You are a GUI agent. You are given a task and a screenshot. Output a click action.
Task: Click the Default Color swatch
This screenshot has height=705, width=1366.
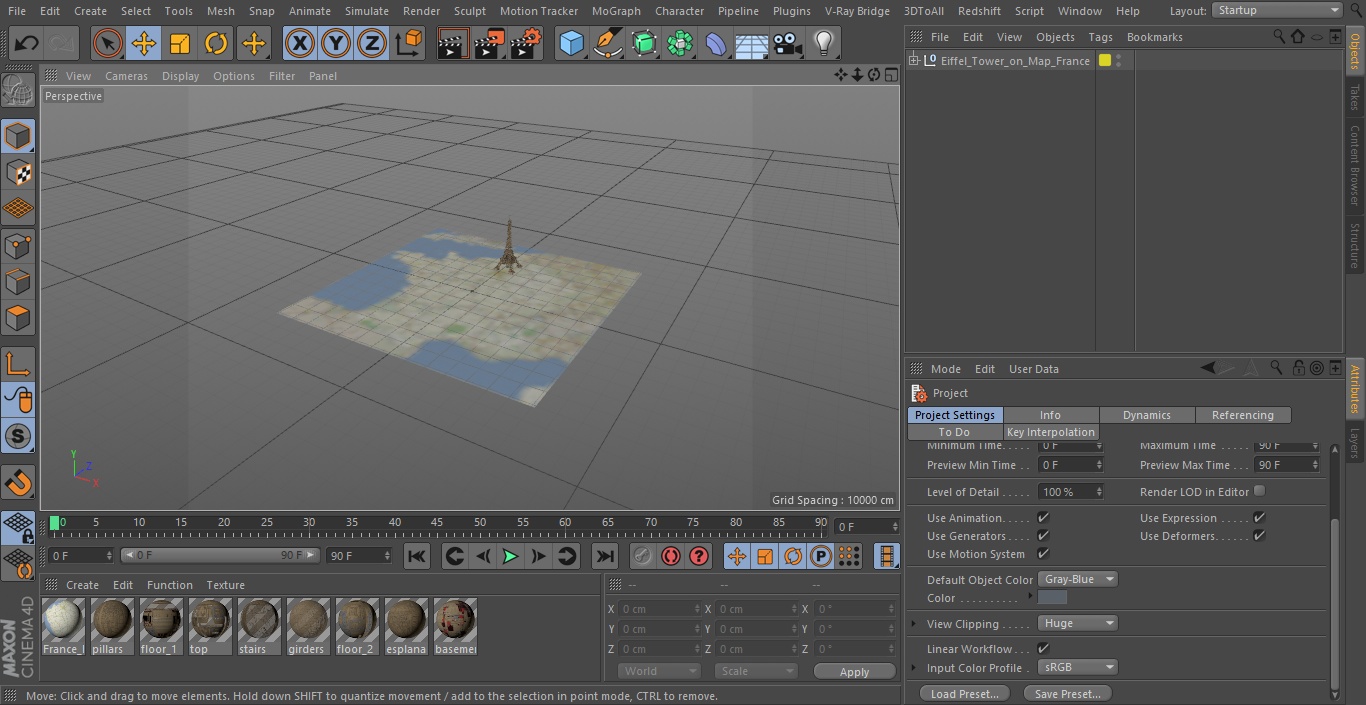(1052, 598)
